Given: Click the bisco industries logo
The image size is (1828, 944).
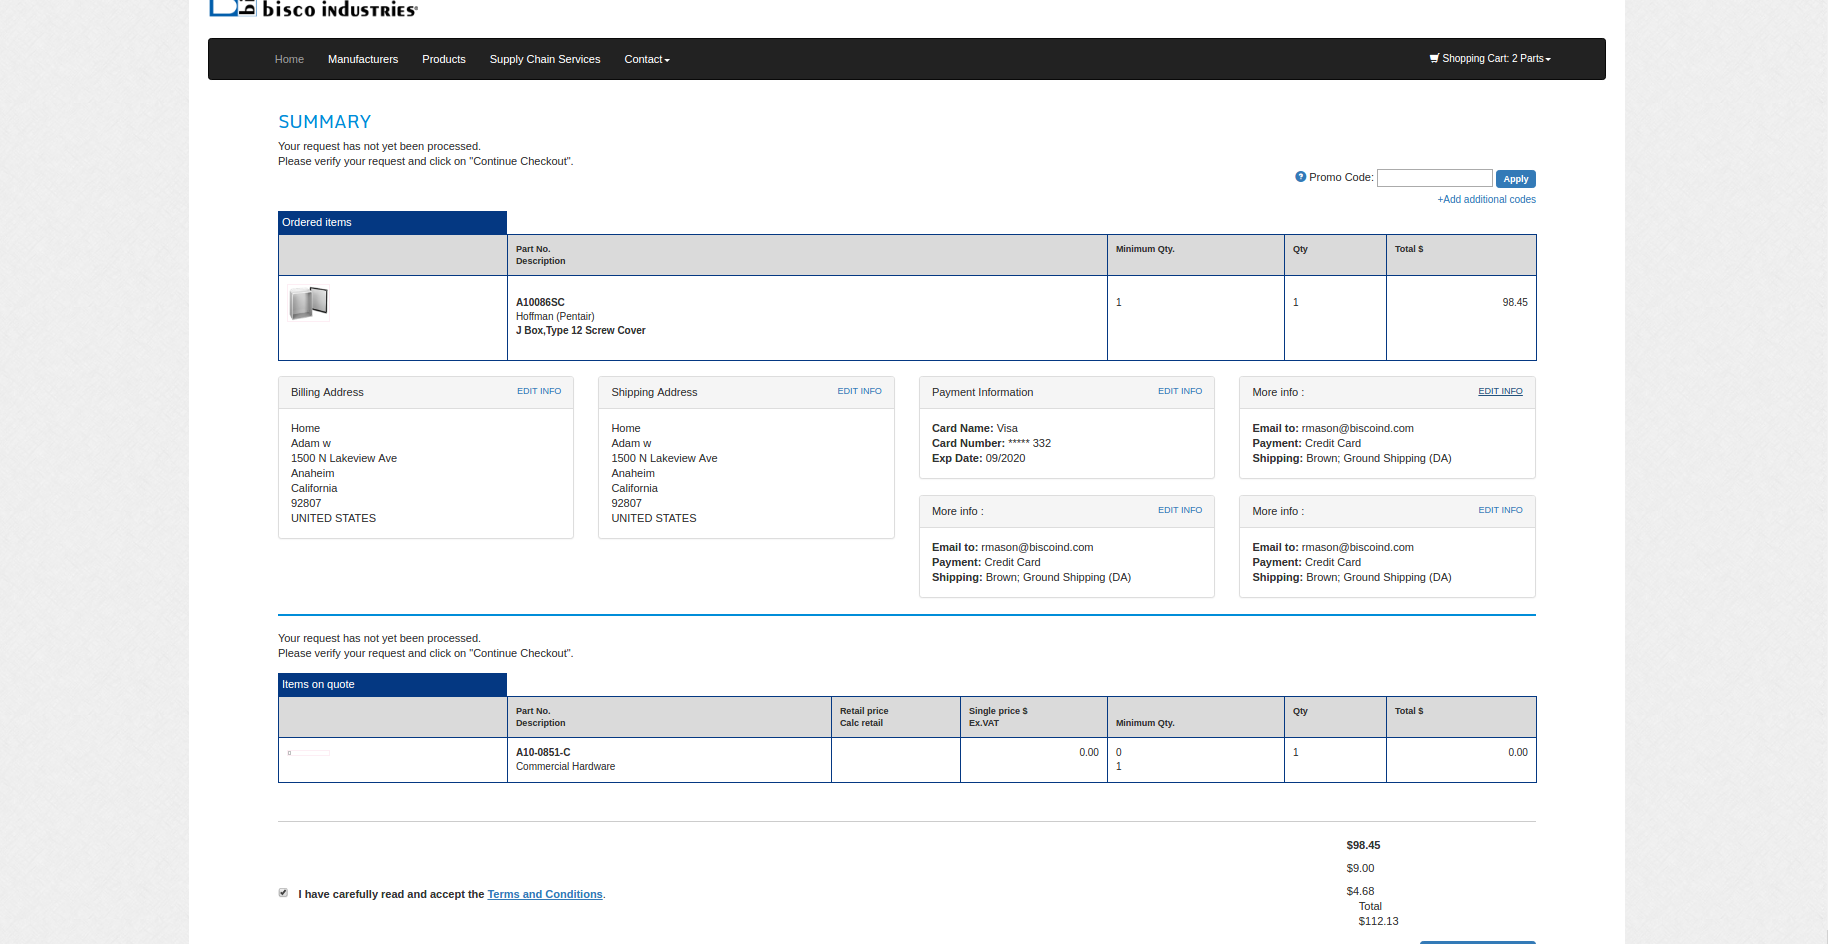Looking at the screenshot, I should click(x=313, y=8).
